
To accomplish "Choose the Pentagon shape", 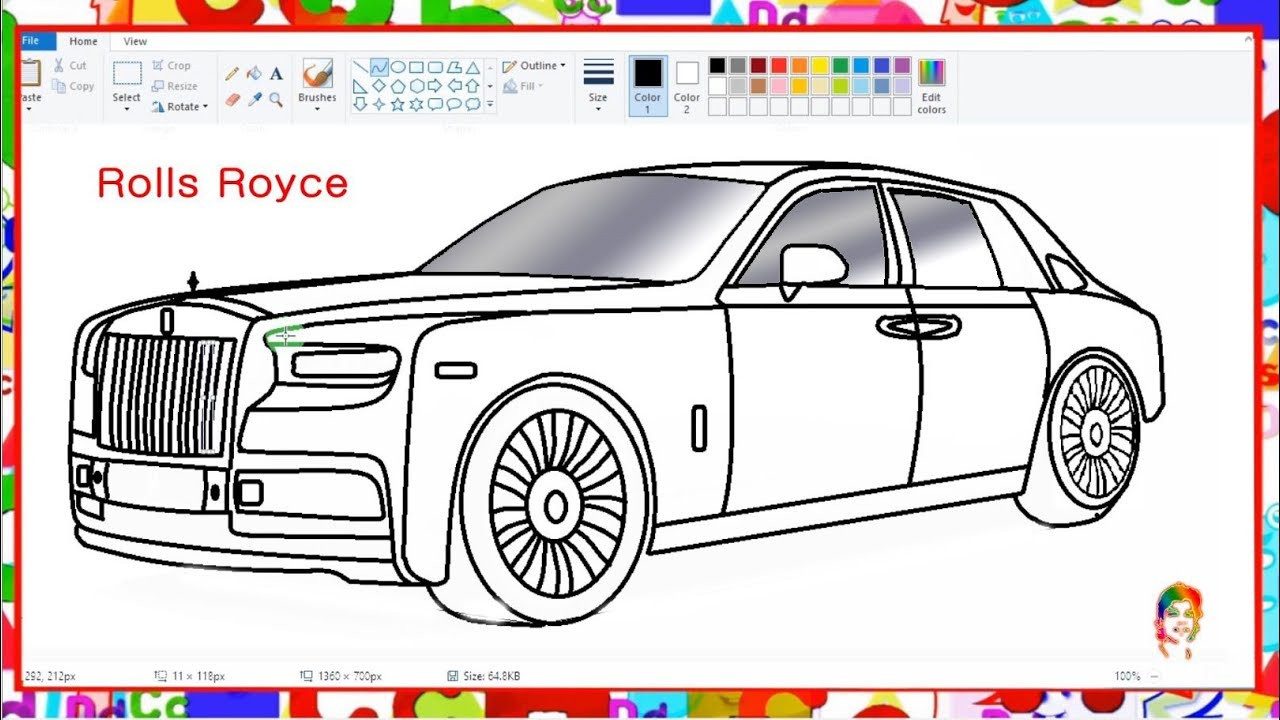I will pos(398,86).
